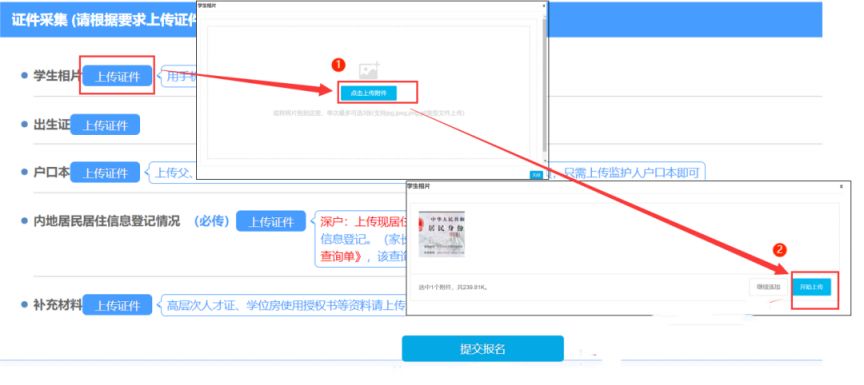Close the second 学生相片 dialog

point(841,187)
